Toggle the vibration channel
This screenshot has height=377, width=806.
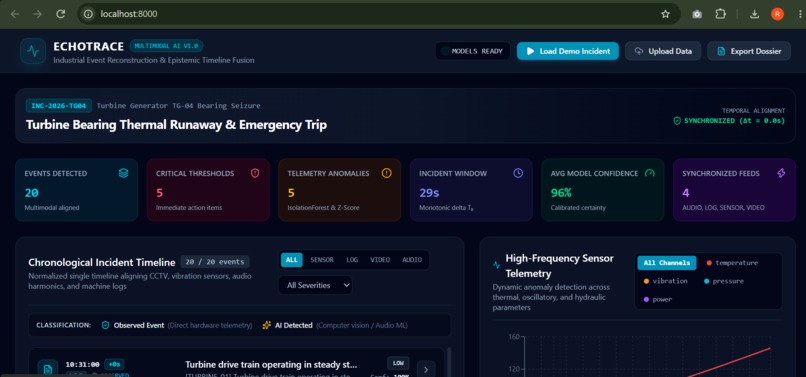(665, 281)
